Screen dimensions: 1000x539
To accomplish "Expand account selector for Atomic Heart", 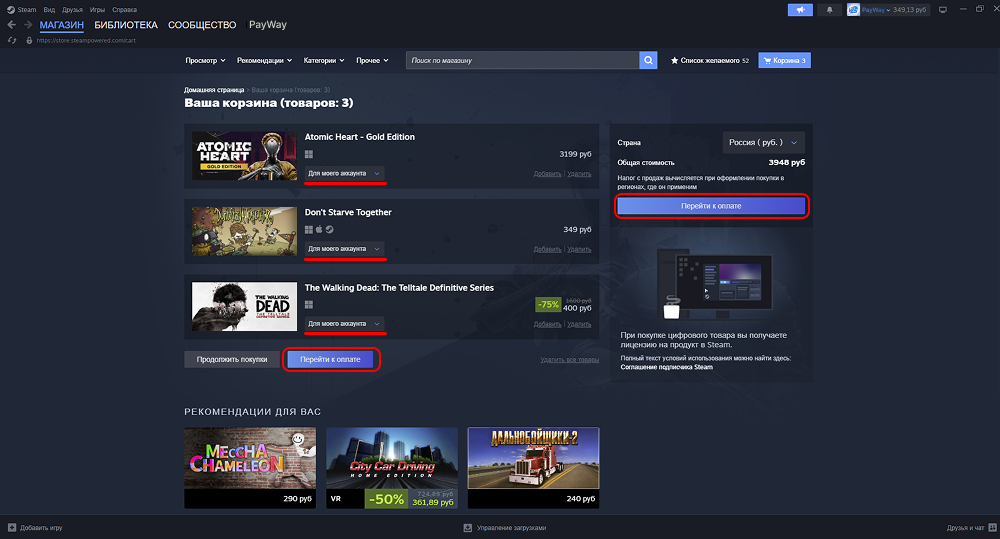I will (x=344, y=174).
